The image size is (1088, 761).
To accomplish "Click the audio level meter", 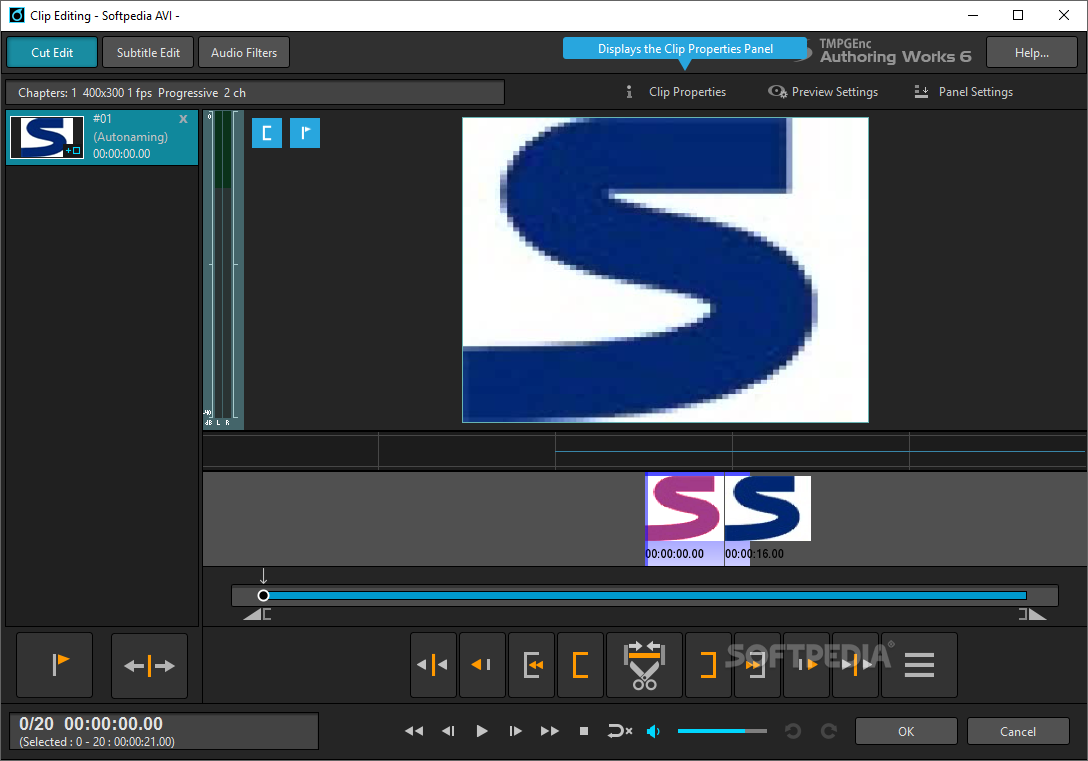I will [223, 269].
